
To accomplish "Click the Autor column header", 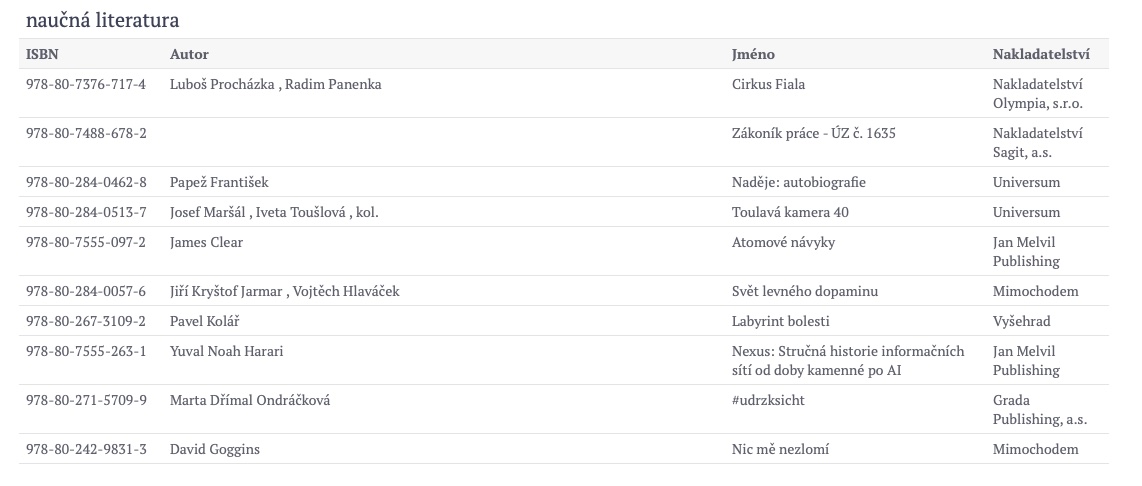I will coord(189,55).
